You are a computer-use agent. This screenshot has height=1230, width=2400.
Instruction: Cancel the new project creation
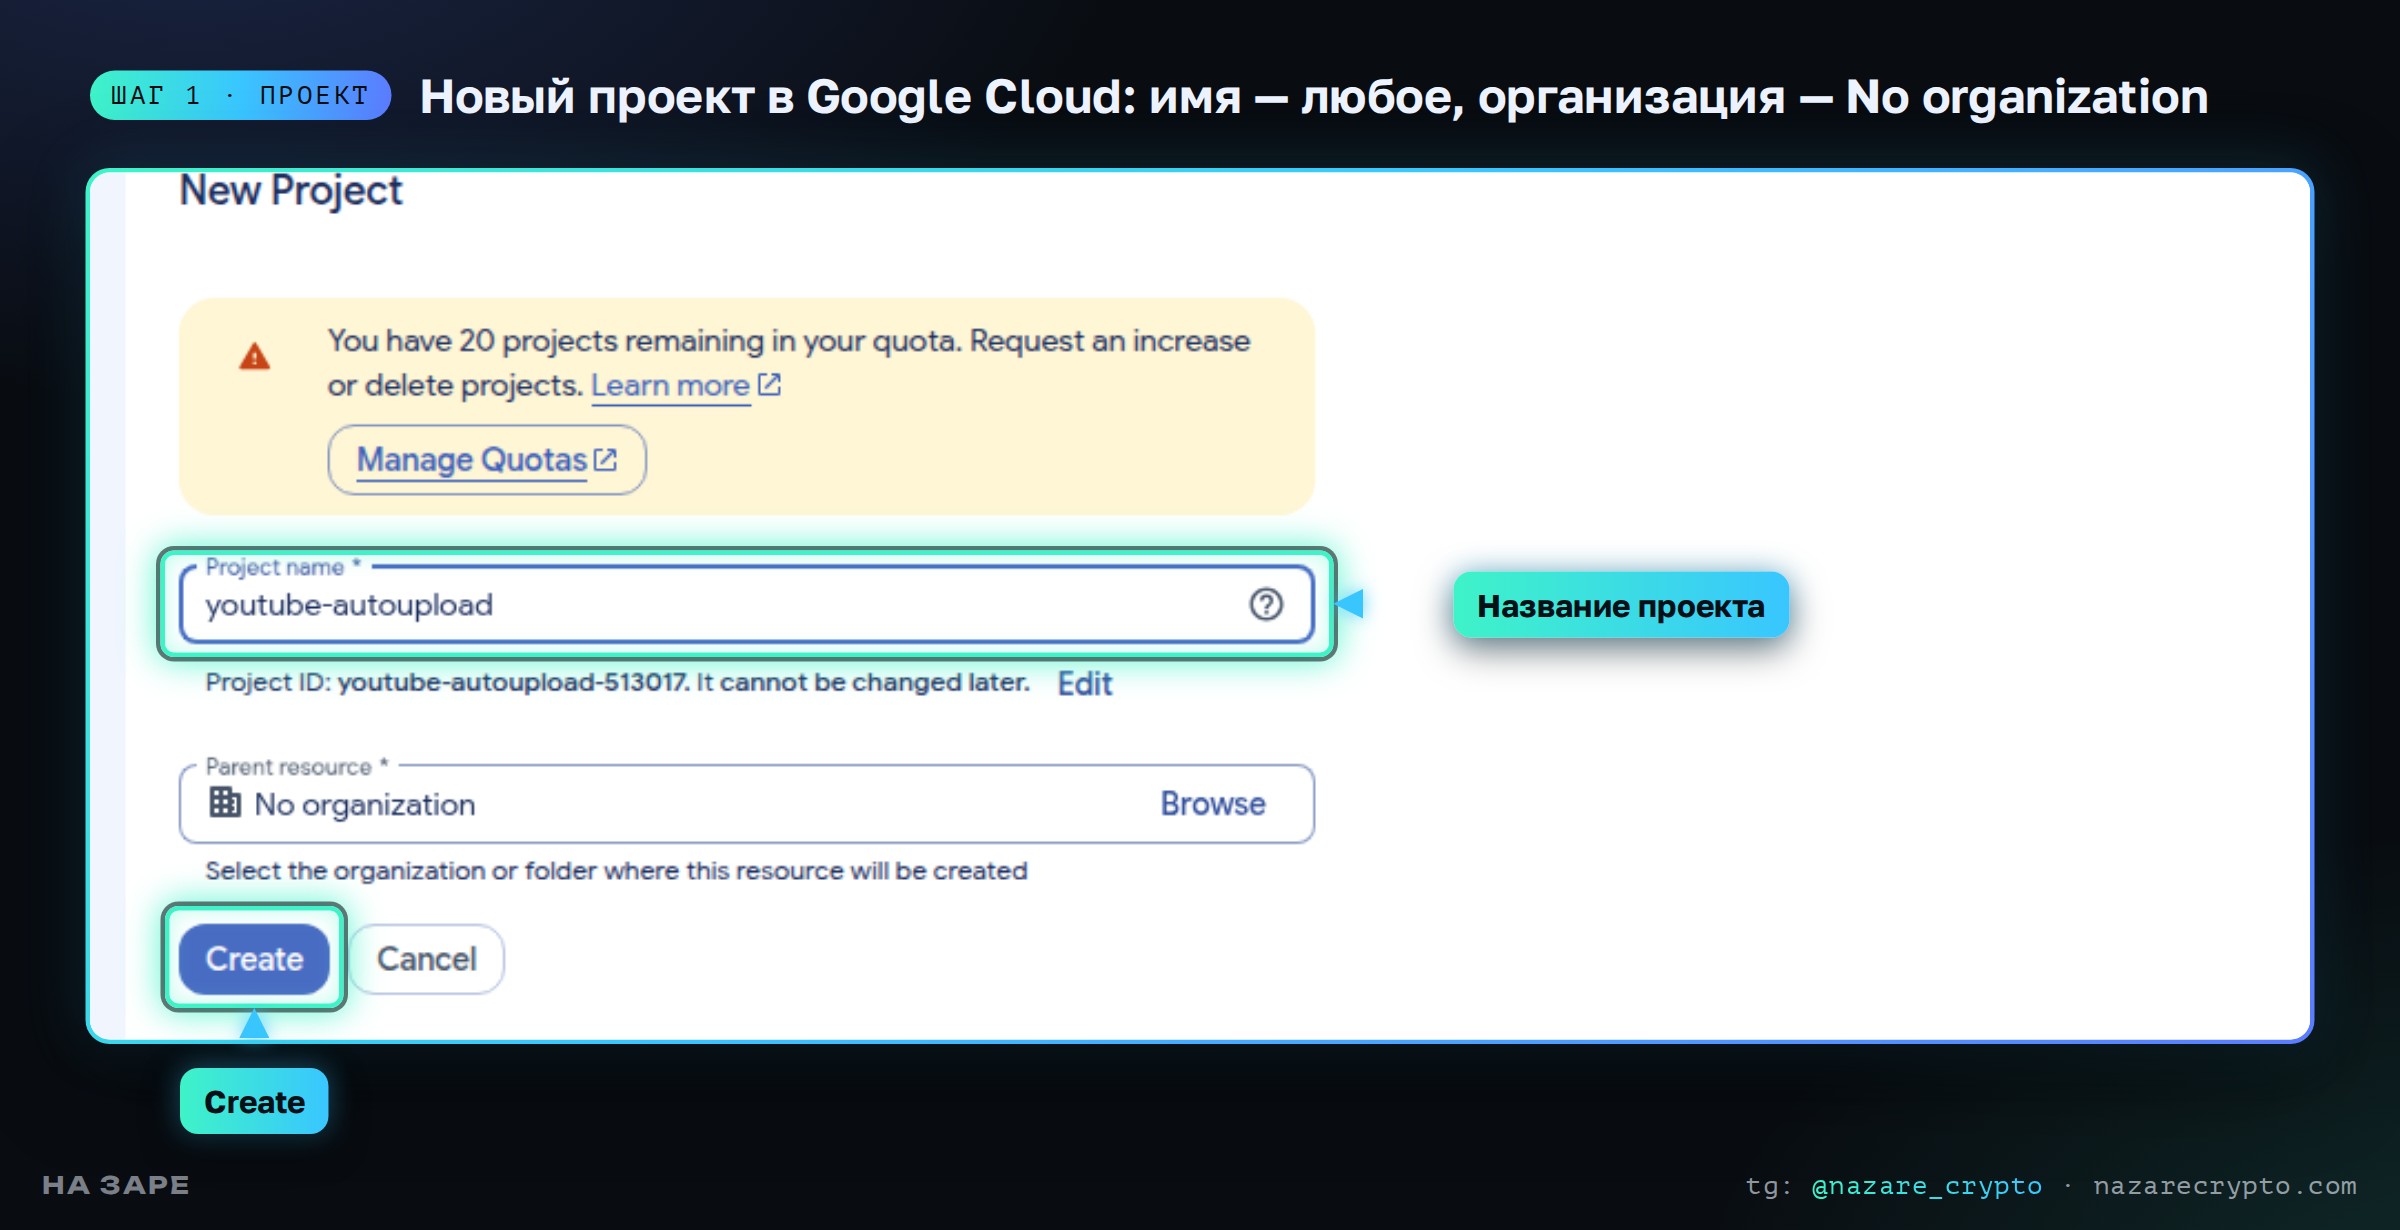[x=426, y=958]
